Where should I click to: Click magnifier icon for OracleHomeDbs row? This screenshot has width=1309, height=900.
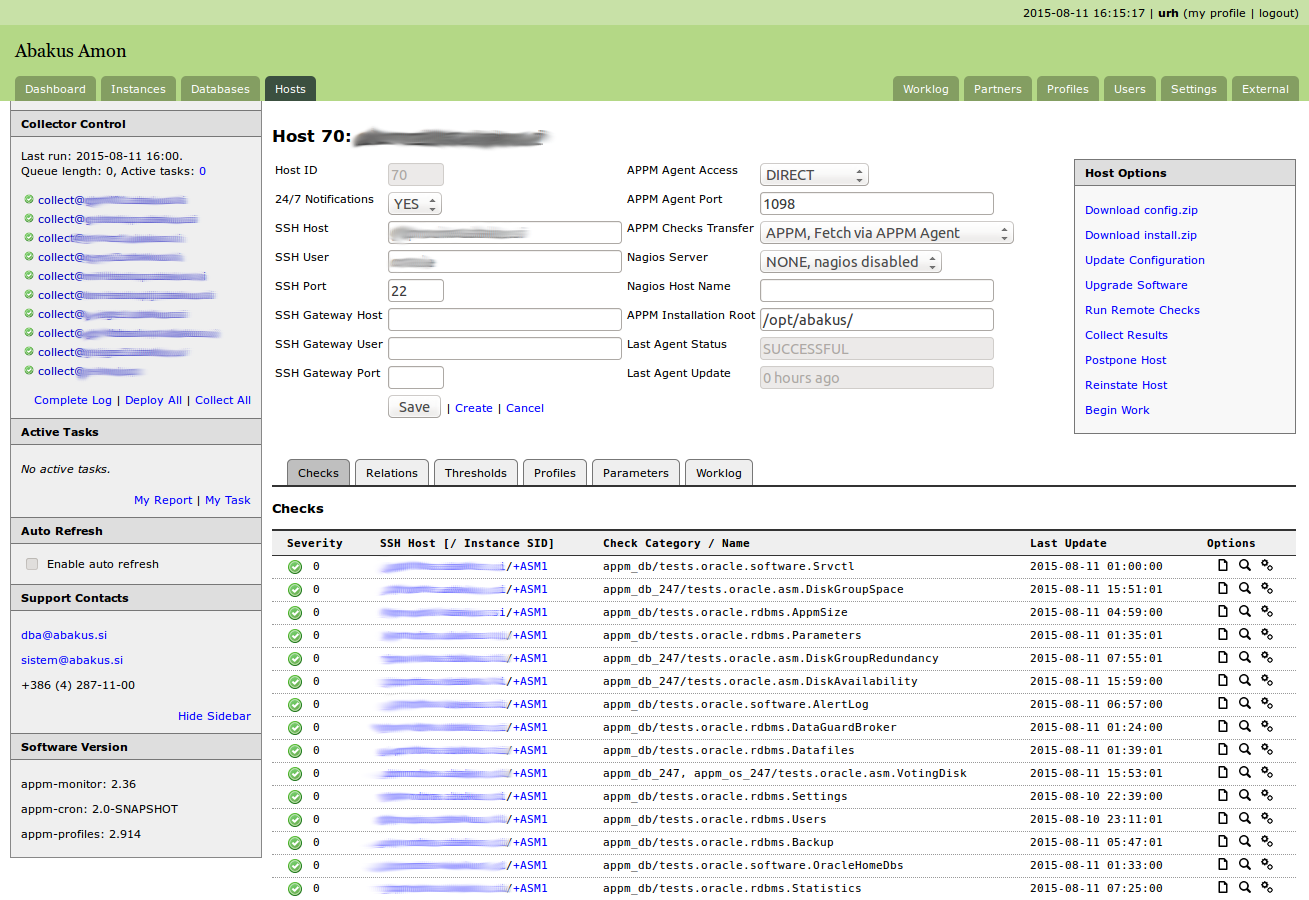(1244, 865)
